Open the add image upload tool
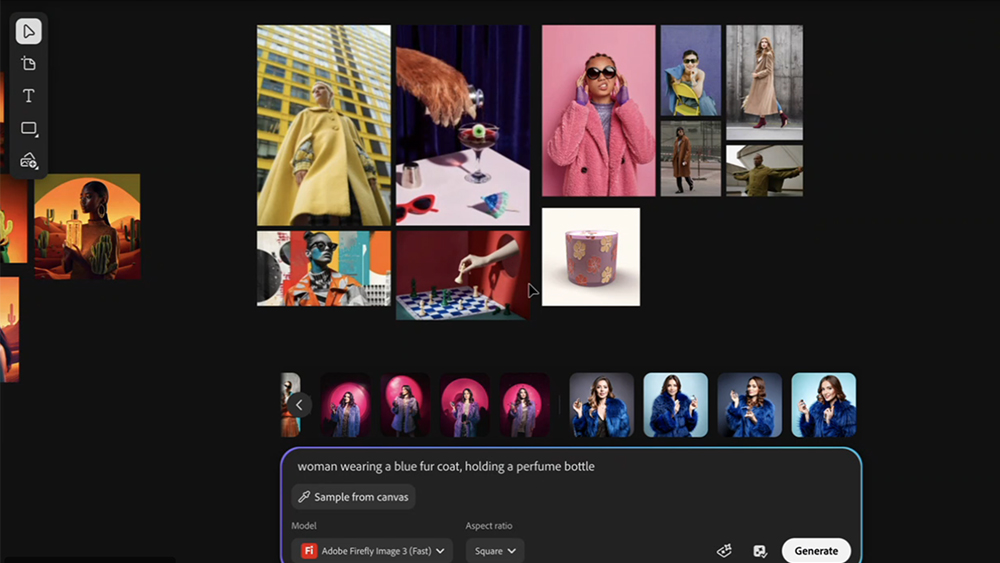 tap(29, 161)
